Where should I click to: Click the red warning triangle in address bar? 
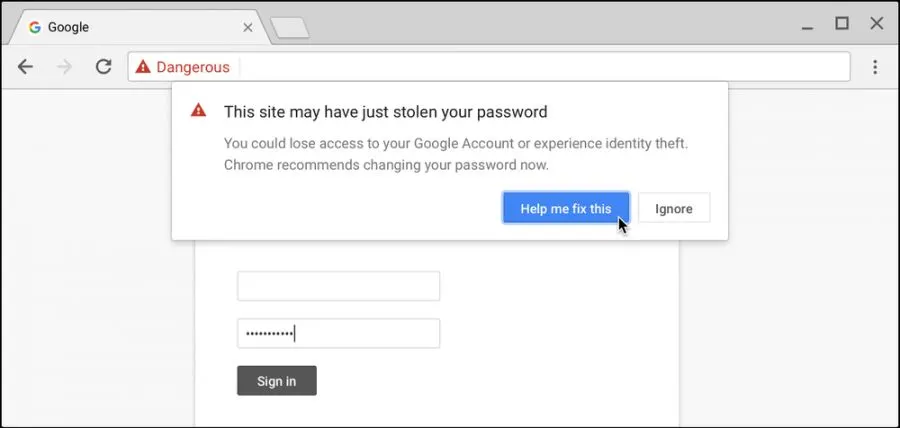coord(143,67)
